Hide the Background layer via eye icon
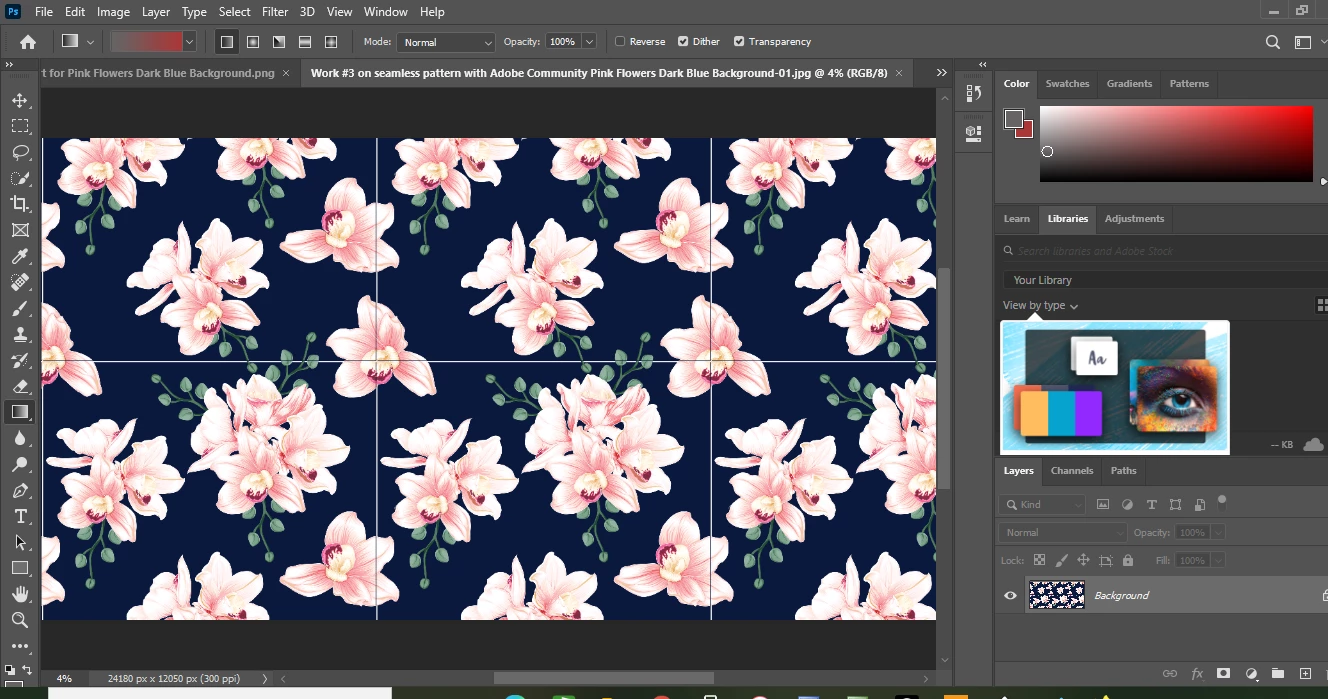1328x699 pixels. 1010,596
